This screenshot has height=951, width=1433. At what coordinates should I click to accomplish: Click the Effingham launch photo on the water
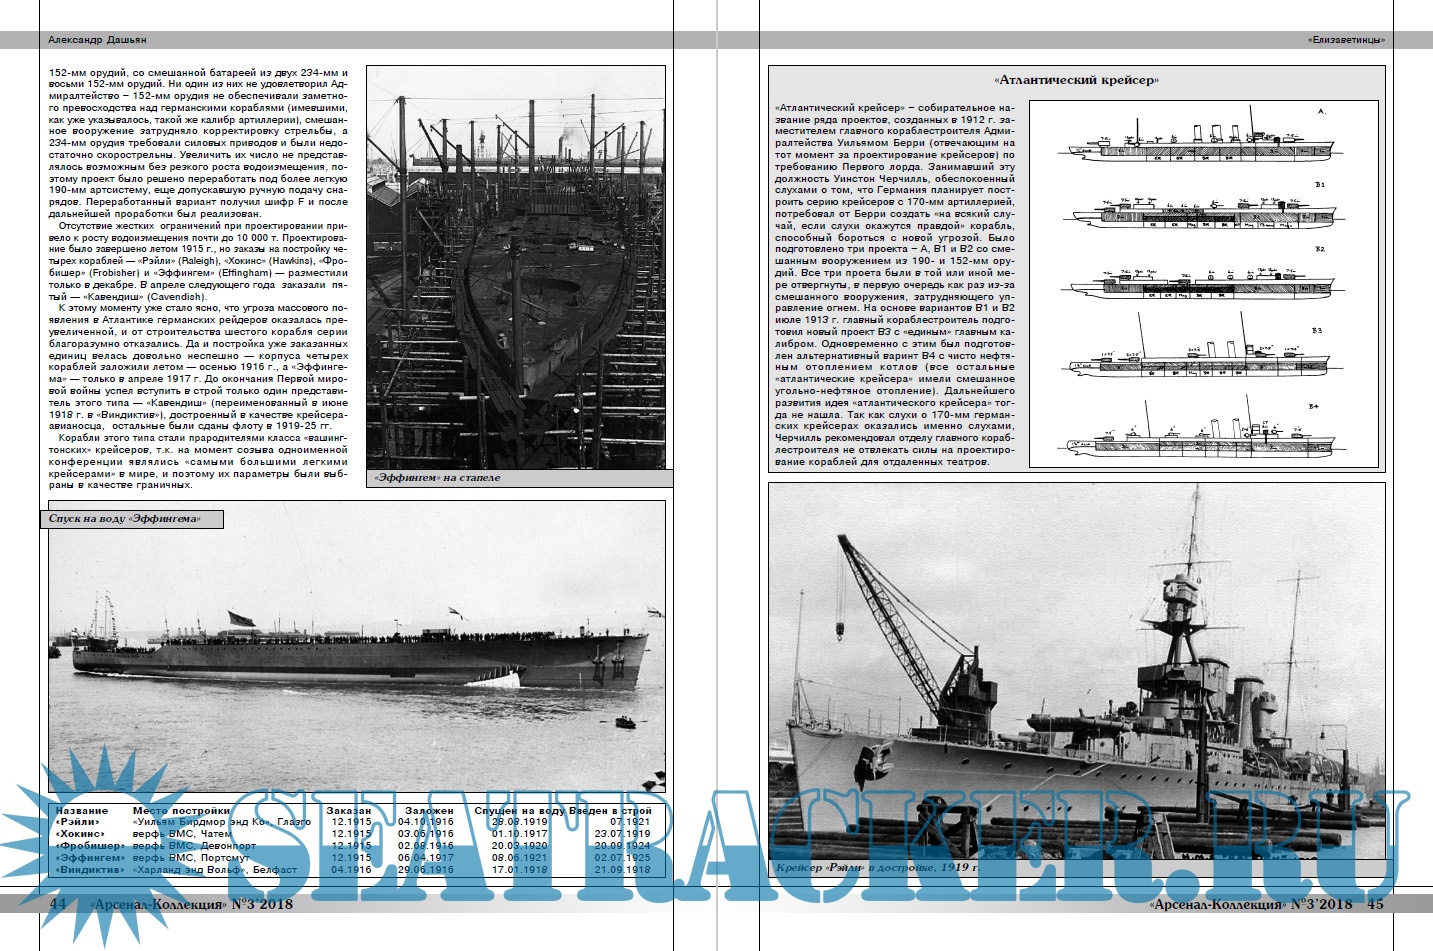click(x=357, y=645)
